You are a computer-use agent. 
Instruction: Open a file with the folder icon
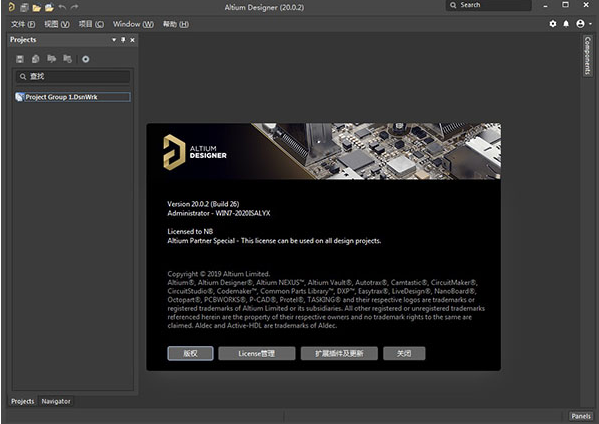tap(37, 7)
